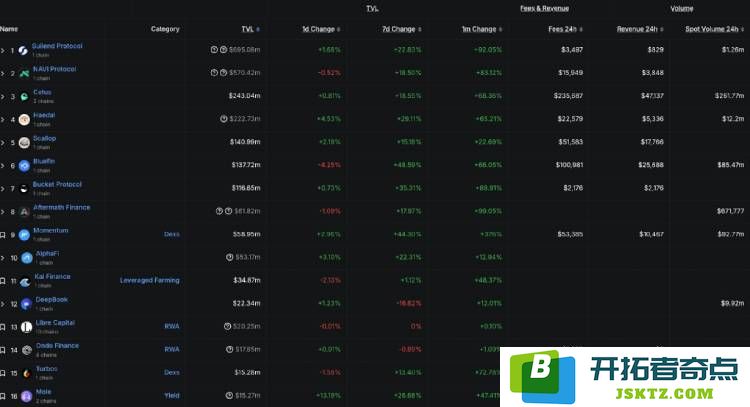The width and height of the screenshot is (750, 407).
Task: Click the DeepBook logo icon
Action: pyautogui.click(x=26, y=304)
